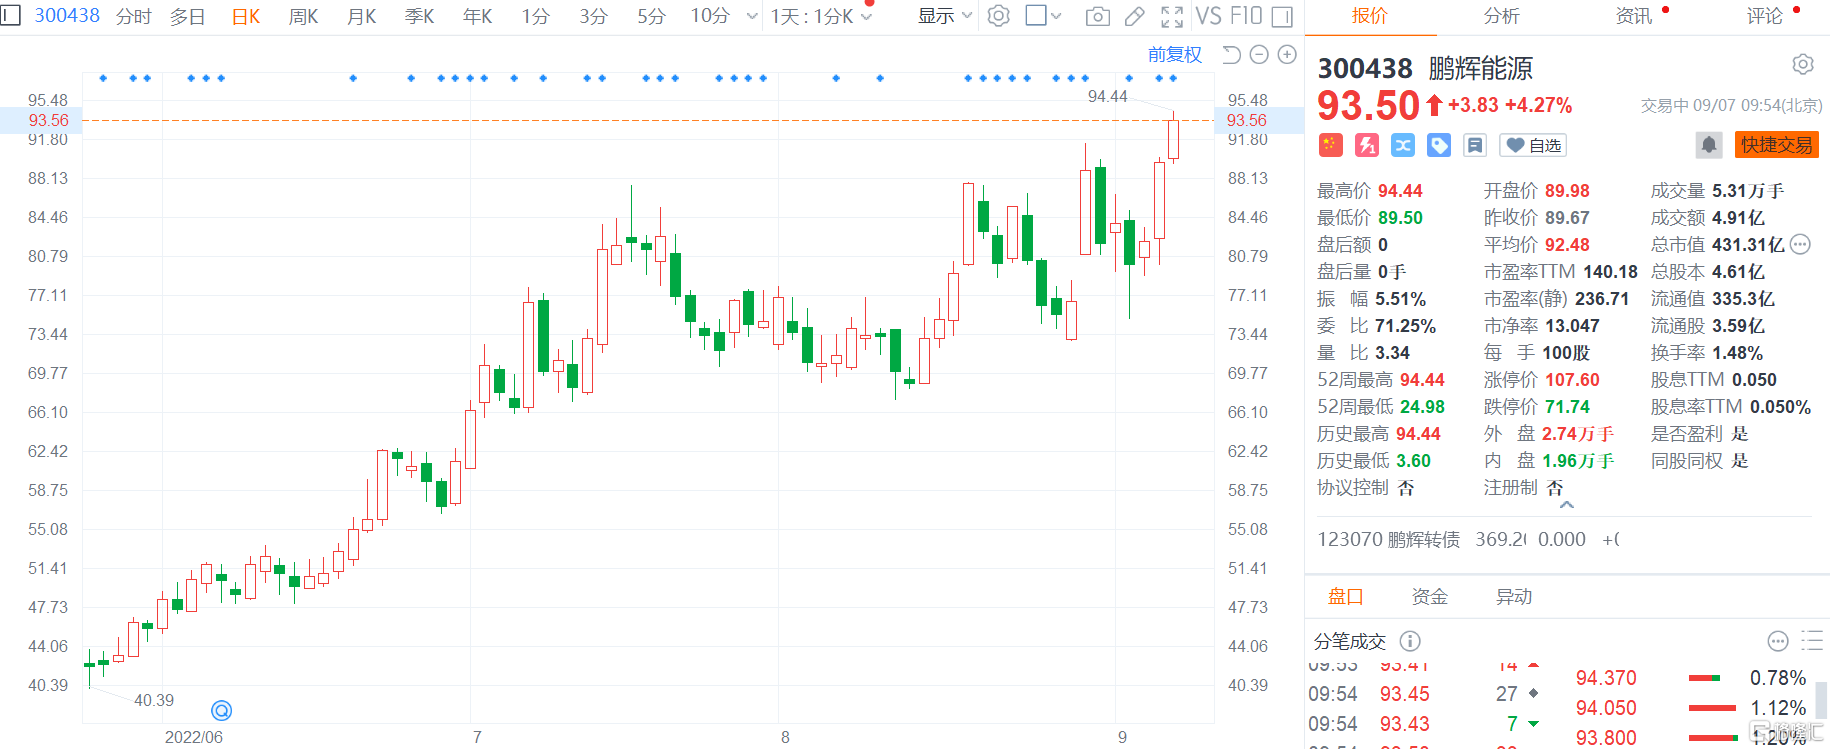Zoom in the chart with plus icon
1831x749 pixels.
1288,55
